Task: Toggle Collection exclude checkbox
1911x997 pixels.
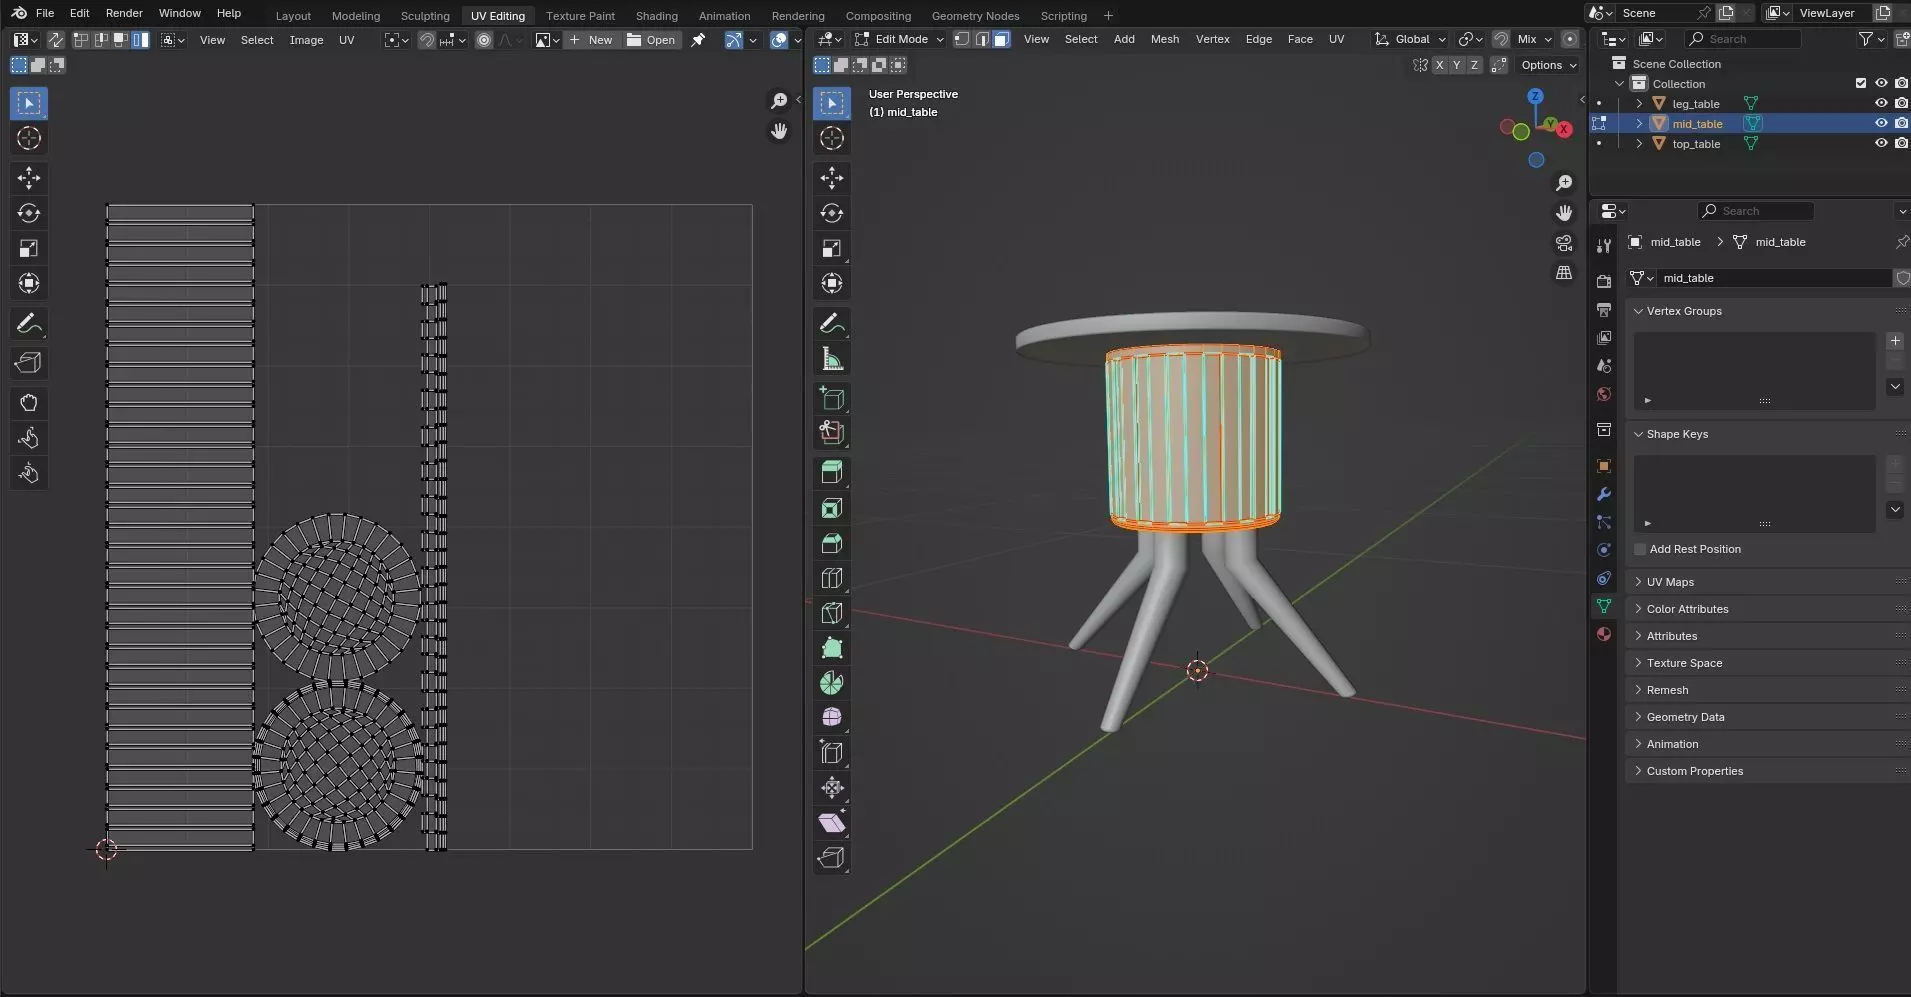Action: click(x=1861, y=83)
